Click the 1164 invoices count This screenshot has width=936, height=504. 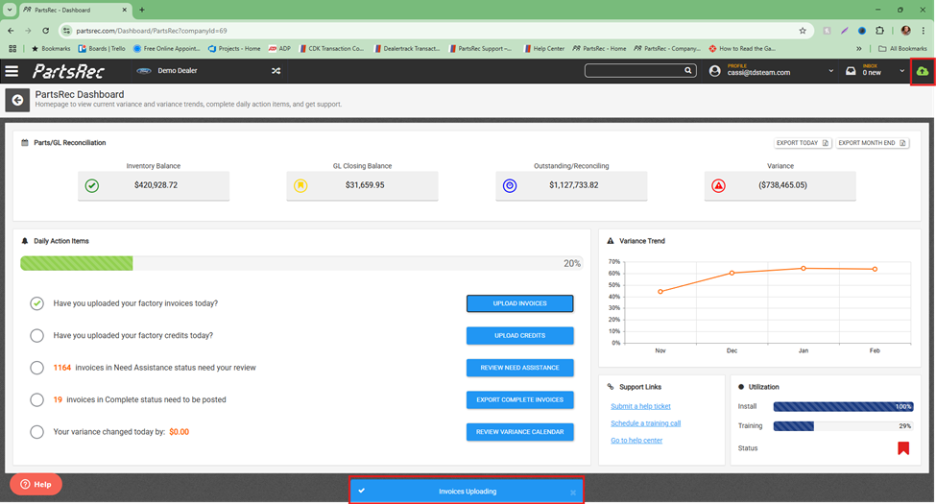point(62,368)
